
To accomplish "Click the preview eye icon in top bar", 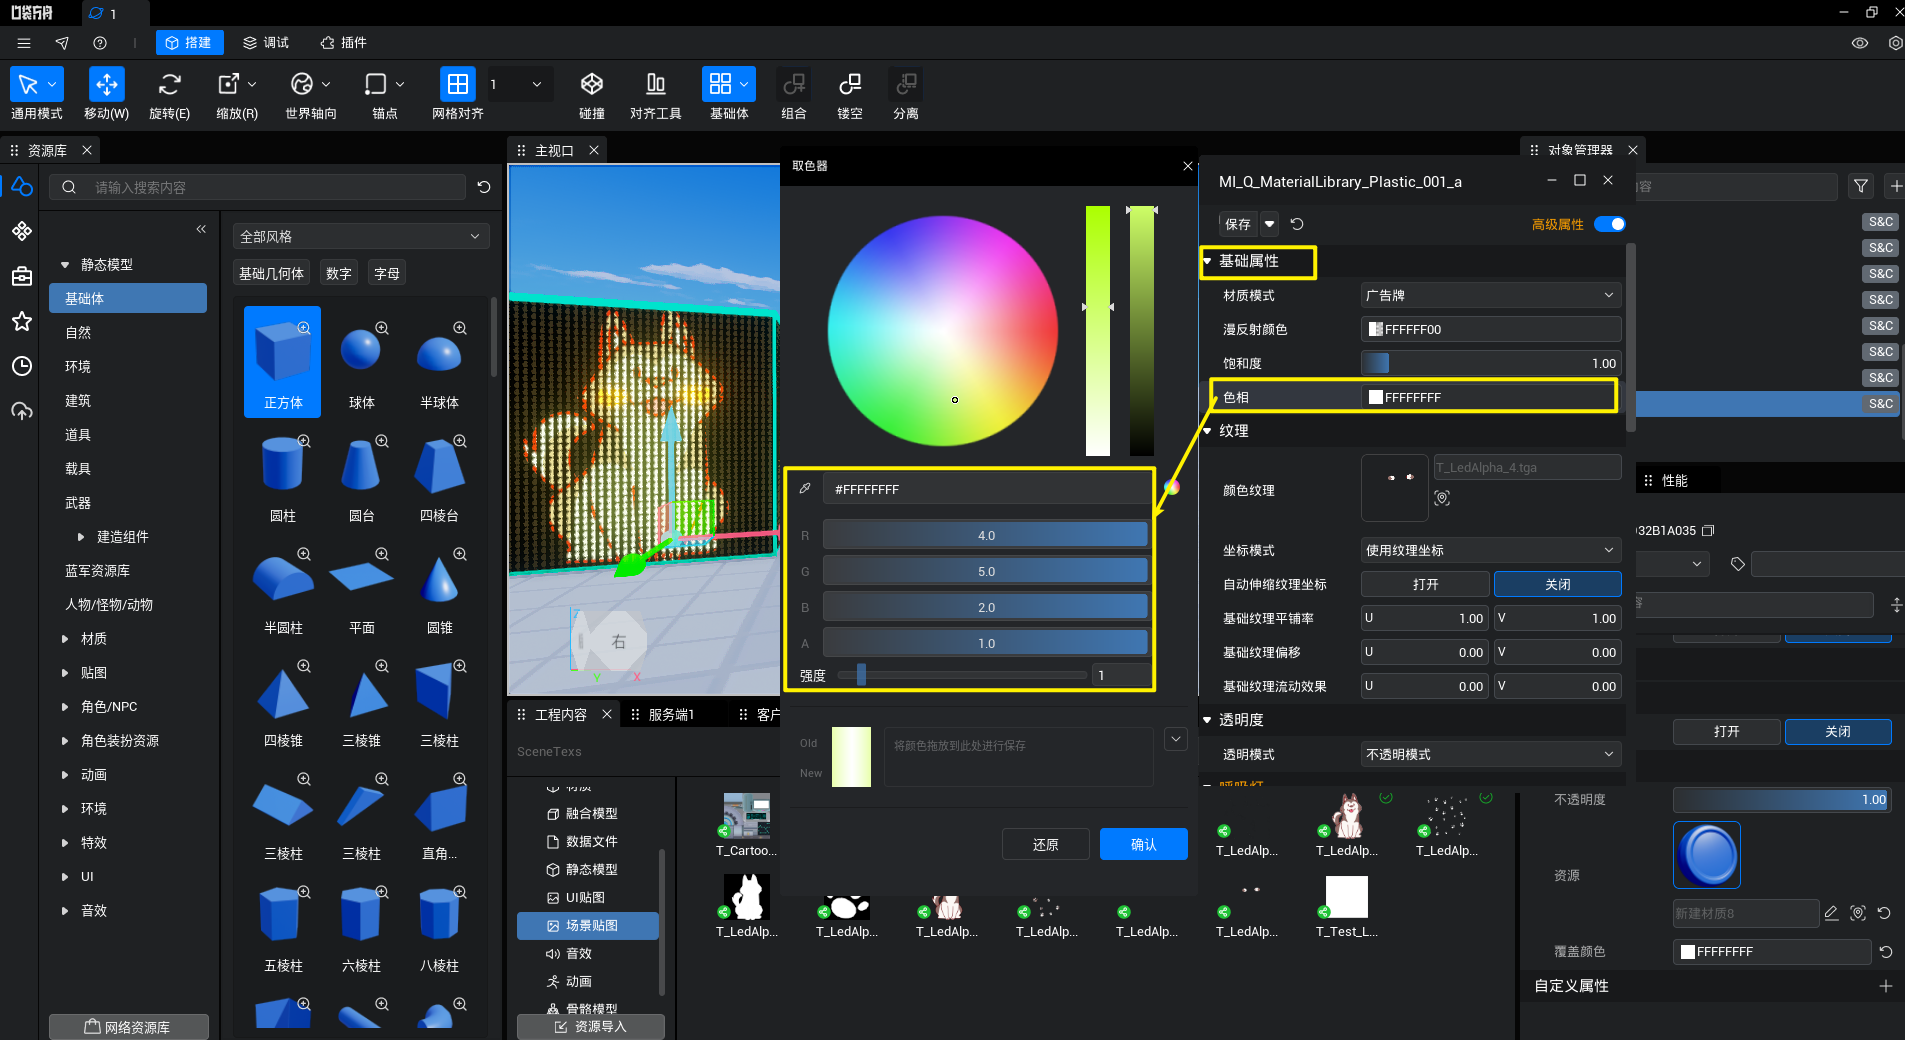I will (1860, 43).
